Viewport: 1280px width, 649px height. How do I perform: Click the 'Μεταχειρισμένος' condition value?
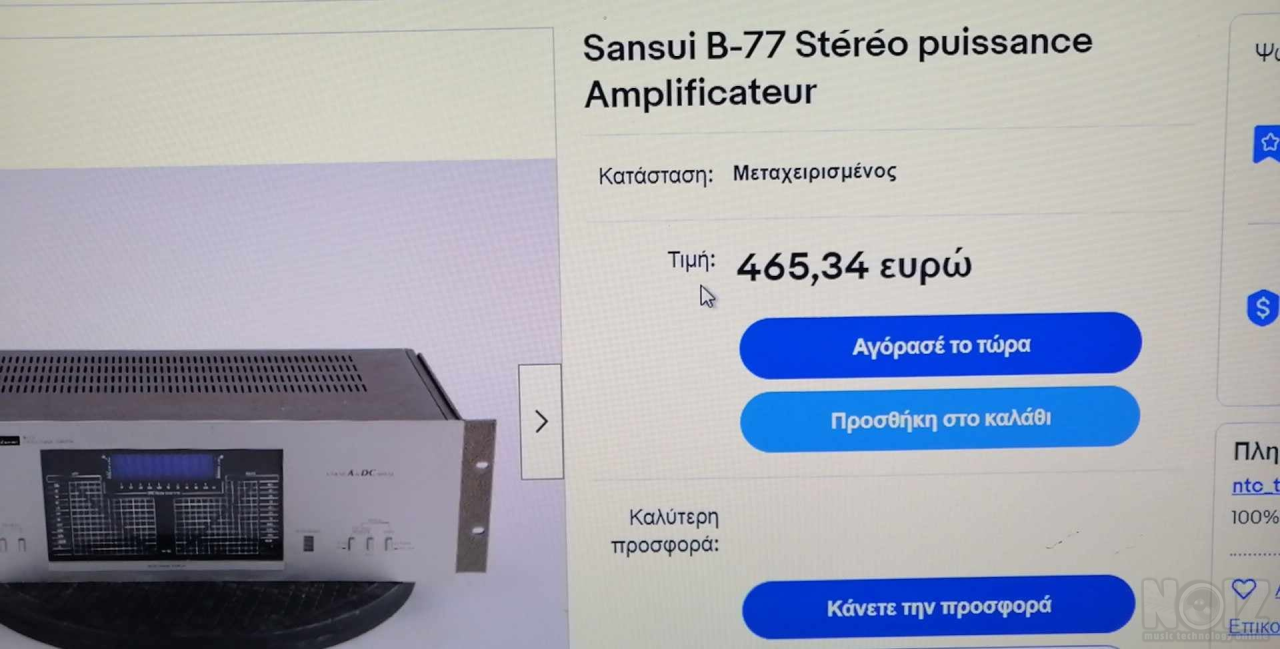click(x=814, y=172)
